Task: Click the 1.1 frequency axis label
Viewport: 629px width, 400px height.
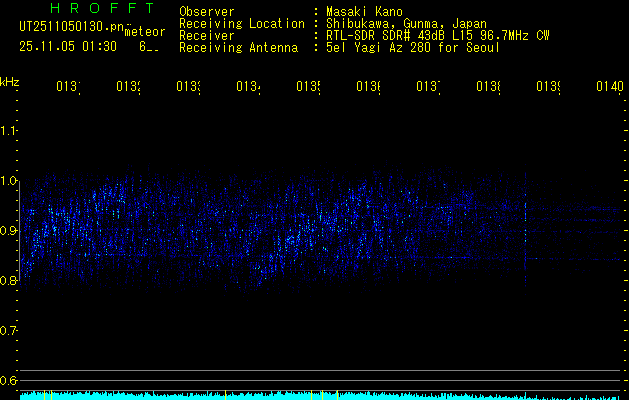Action: point(9,131)
